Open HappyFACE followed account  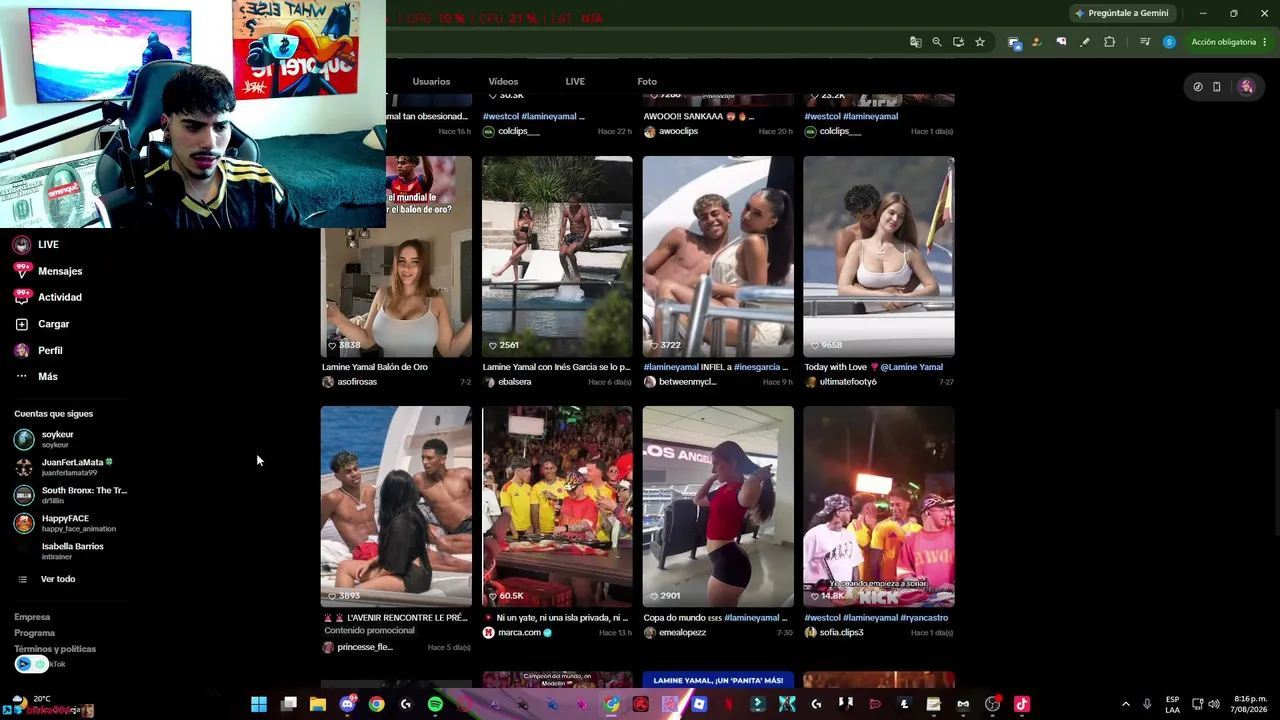[65, 523]
